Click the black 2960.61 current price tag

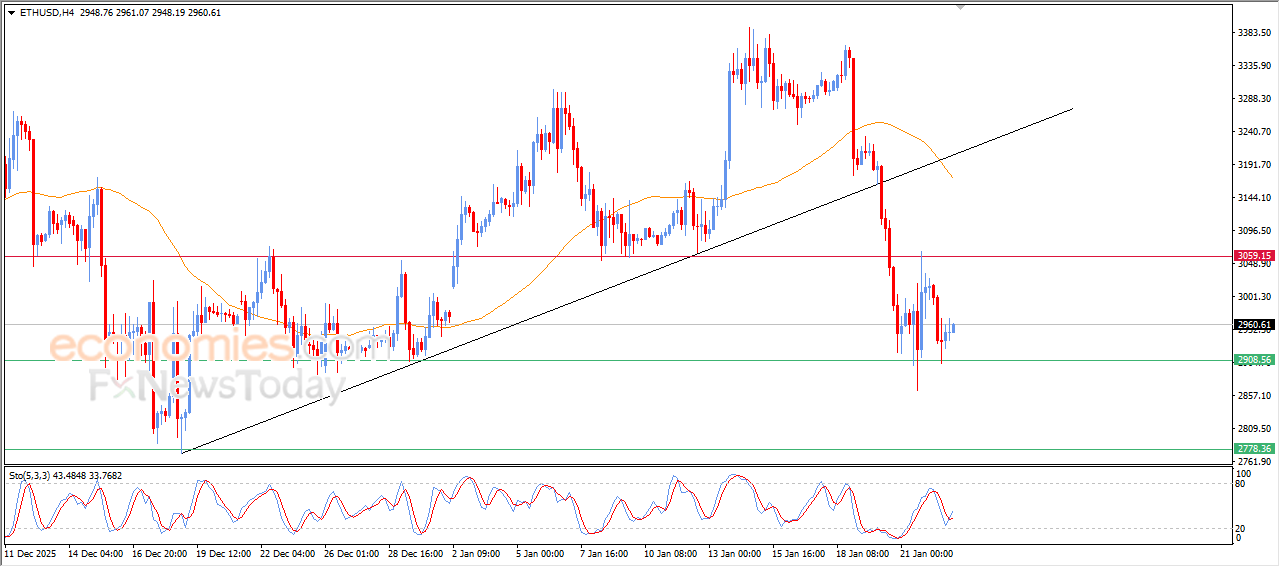pos(1253,325)
